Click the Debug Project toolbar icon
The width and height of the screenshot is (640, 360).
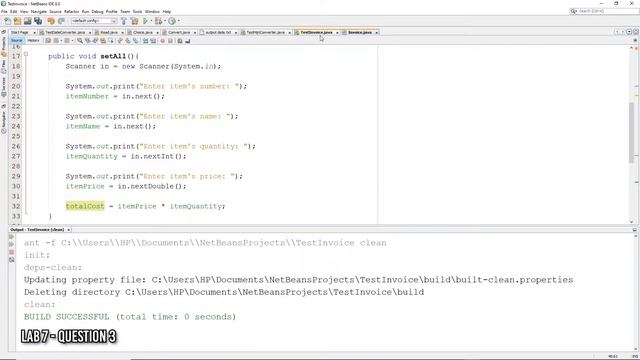[x=158, y=21]
